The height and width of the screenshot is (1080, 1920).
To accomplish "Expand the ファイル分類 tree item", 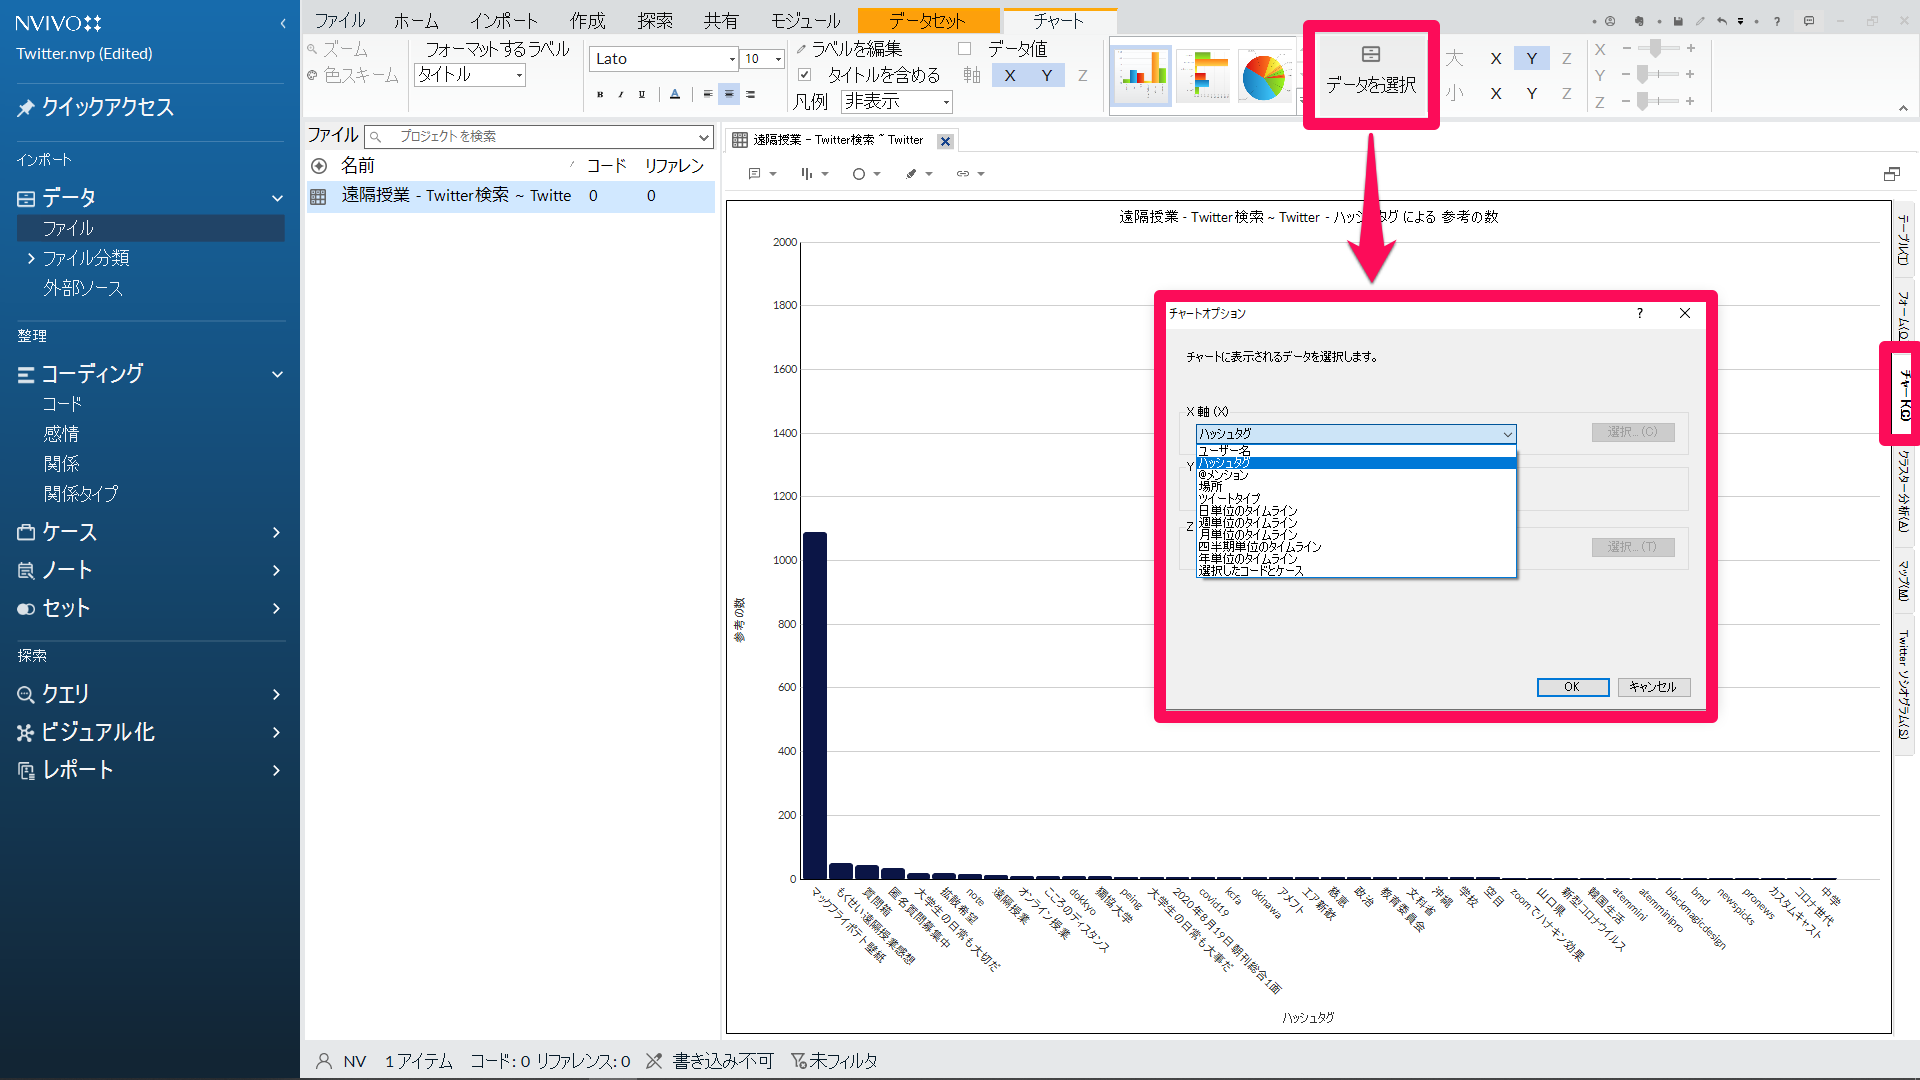I will [31, 258].
